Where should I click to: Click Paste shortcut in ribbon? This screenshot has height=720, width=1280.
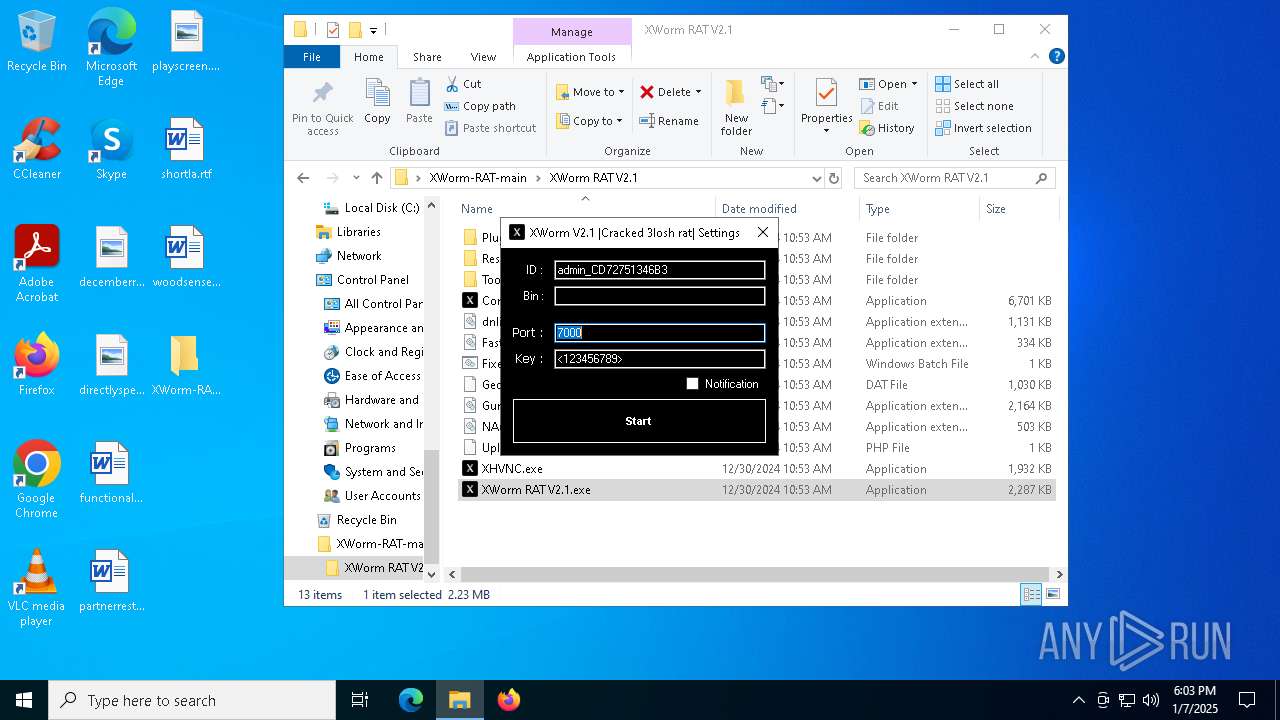coord(490,128)
